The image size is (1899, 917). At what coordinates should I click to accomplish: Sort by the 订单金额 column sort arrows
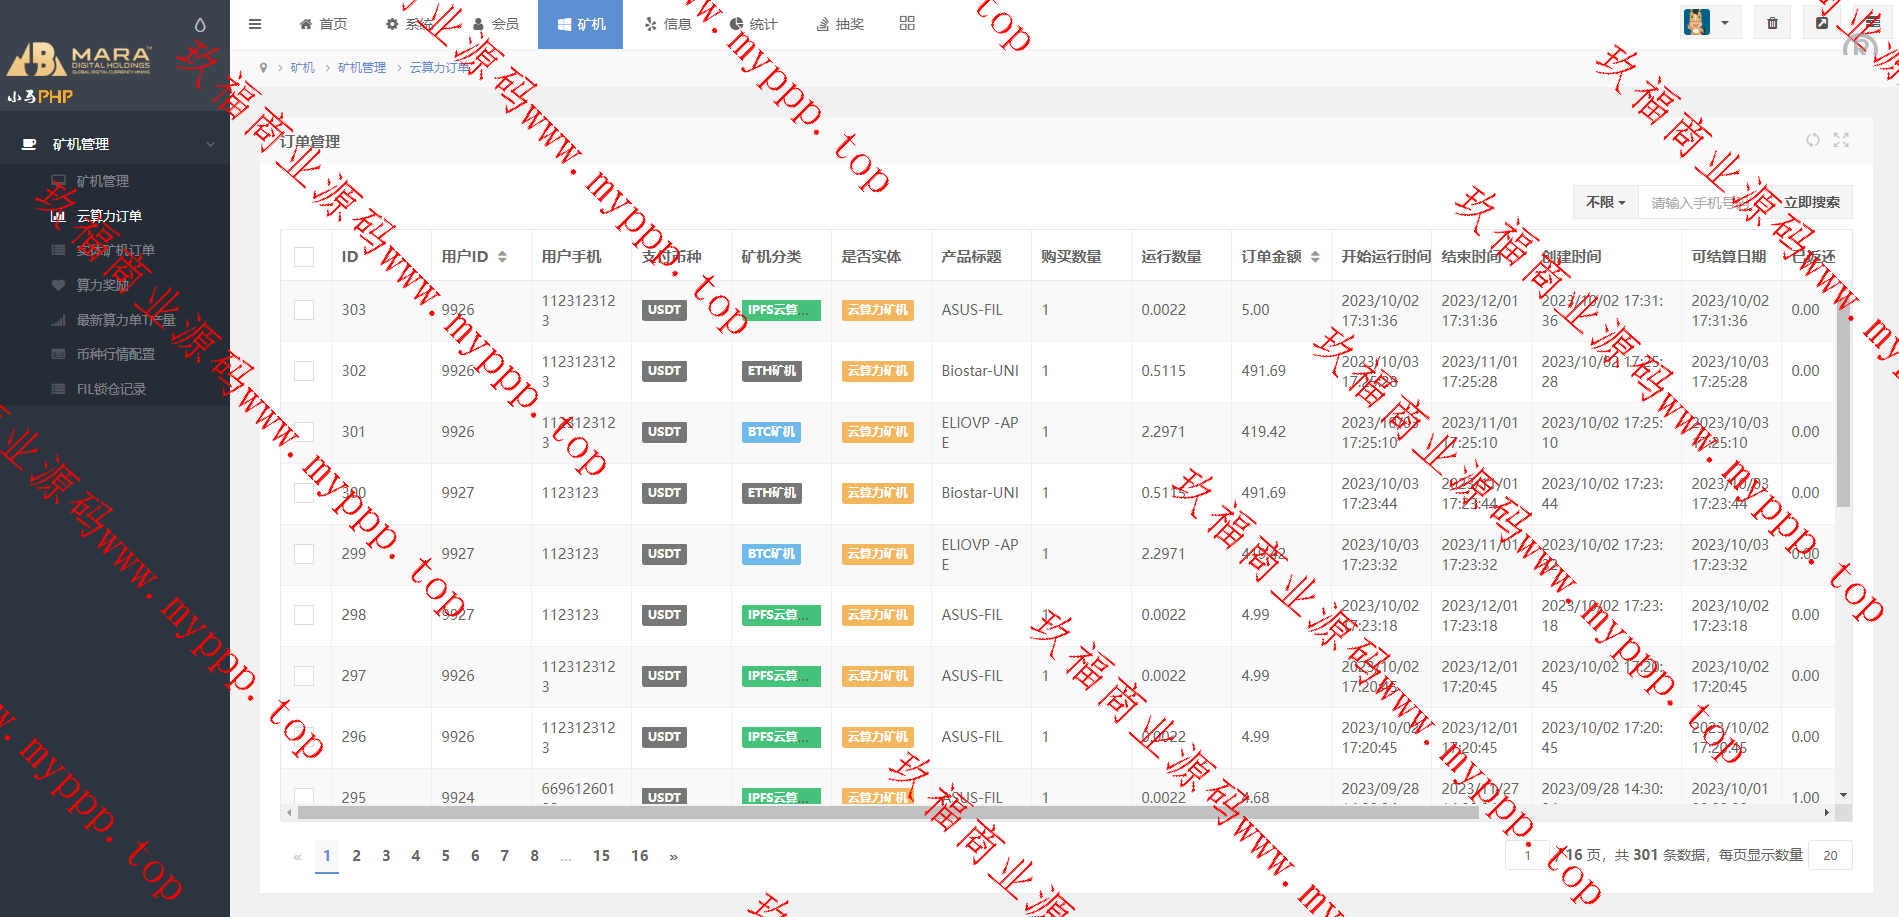(x=1315, y=257)
